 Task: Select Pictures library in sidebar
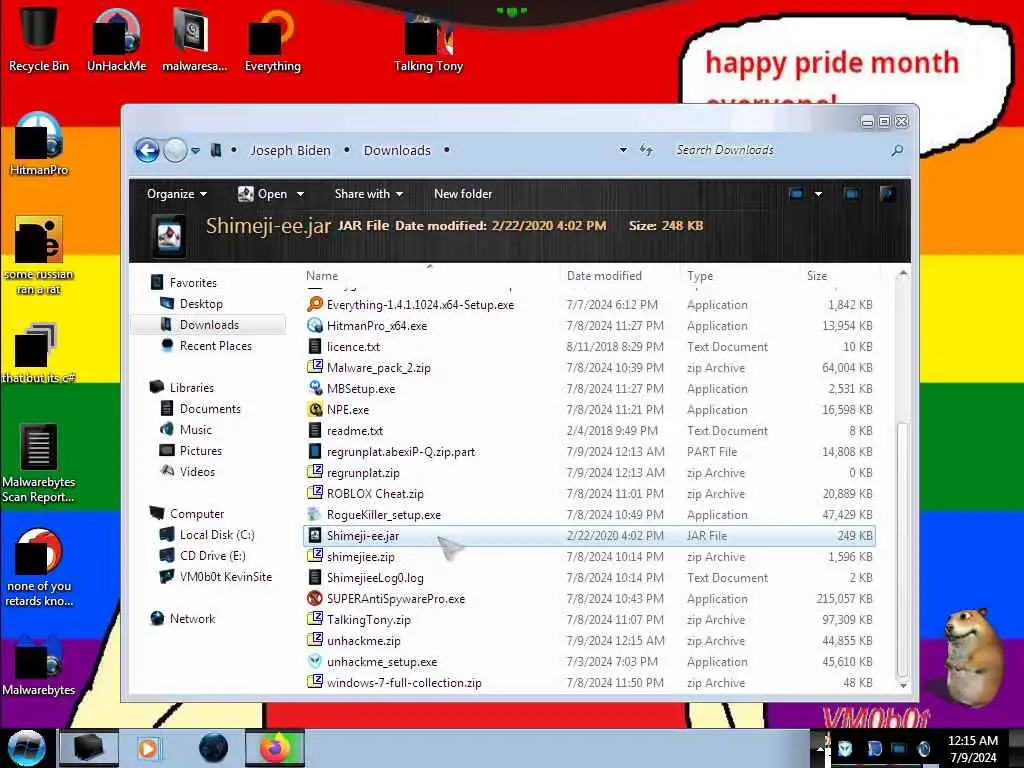(200, 451)
